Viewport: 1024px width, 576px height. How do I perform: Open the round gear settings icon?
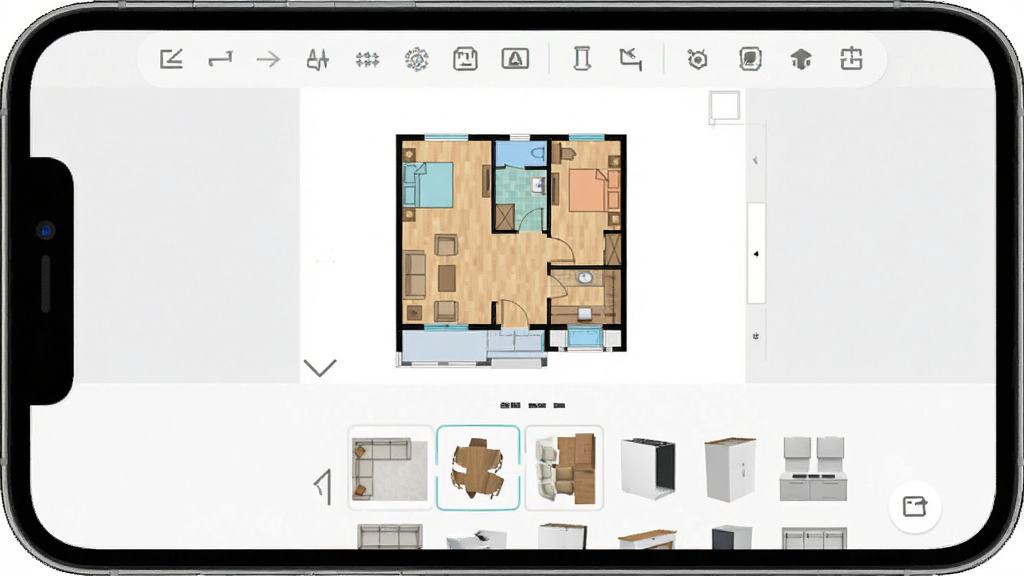[416, 59]
